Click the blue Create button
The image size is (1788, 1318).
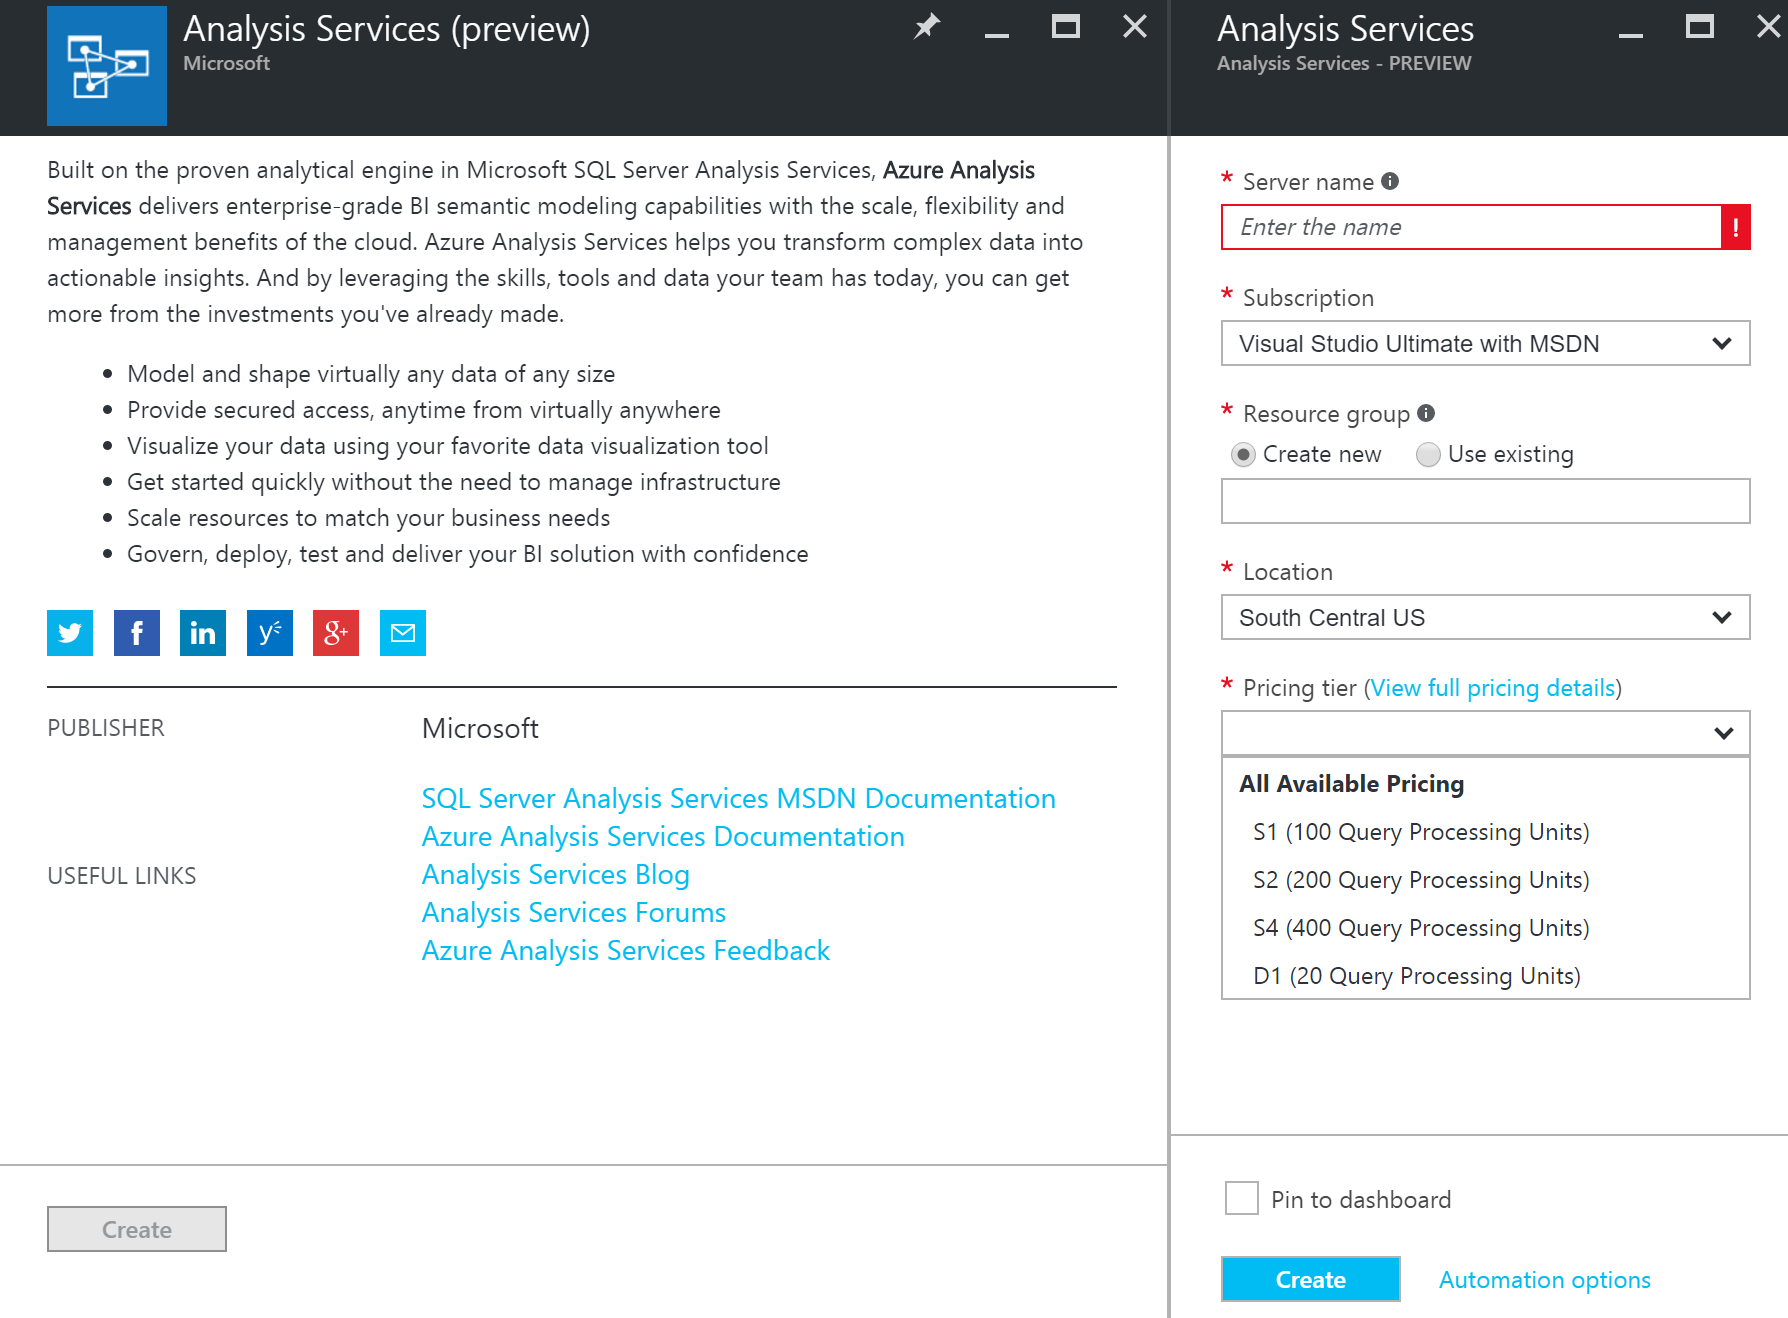click(x=1310, y=1279)
